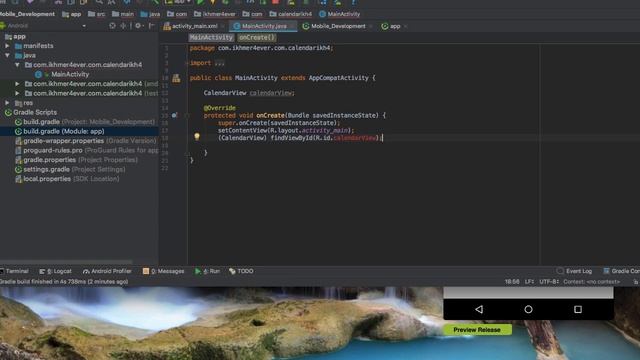Viewport: 640px width, 360px height.
Task: Click the MainActivity editor breadcrumb
Action: [x=211, y=38]
